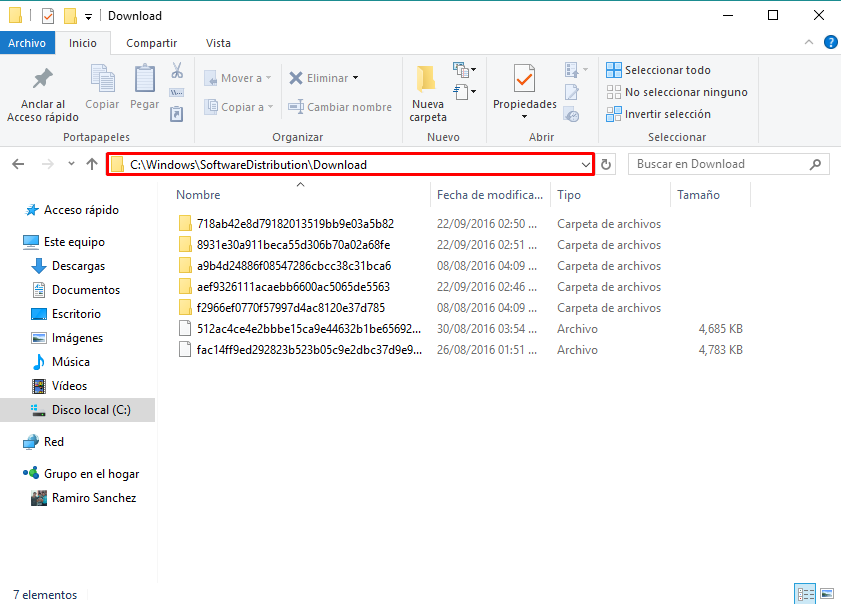Image resolution: width=841 pixels, height=604 pixels.
Task: Open Descargas in sidebar
Action: [78, 266]
